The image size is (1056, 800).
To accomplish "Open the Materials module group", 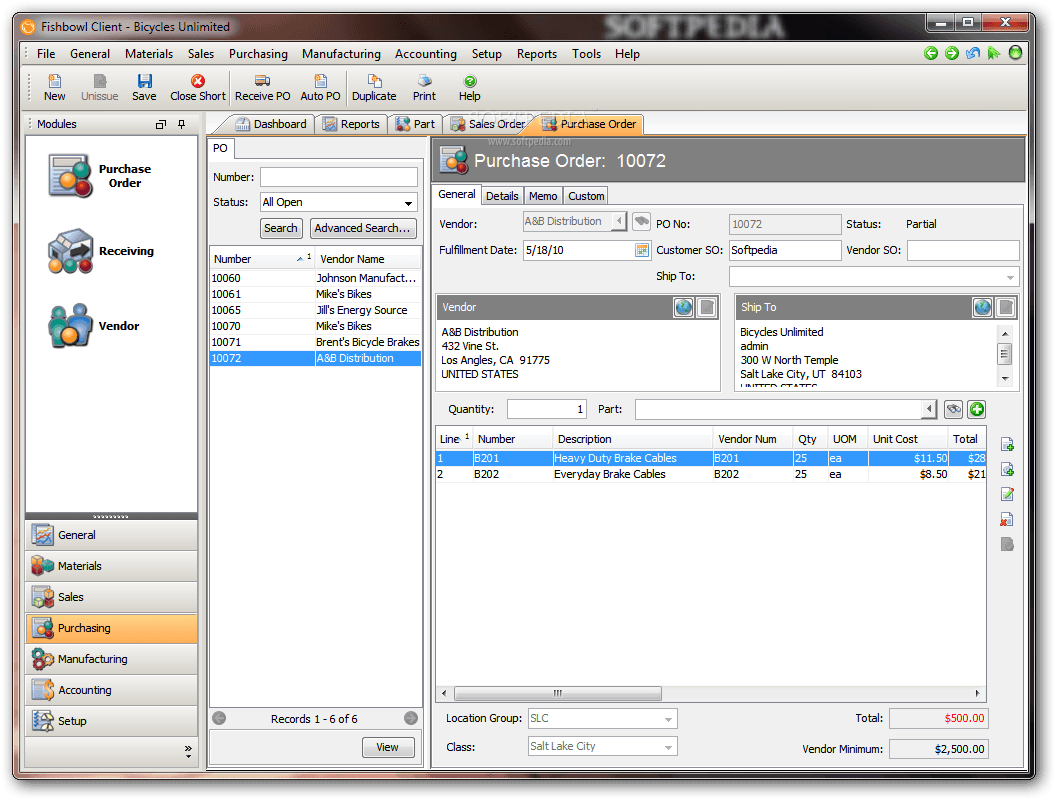I will [x=112, y=566].
